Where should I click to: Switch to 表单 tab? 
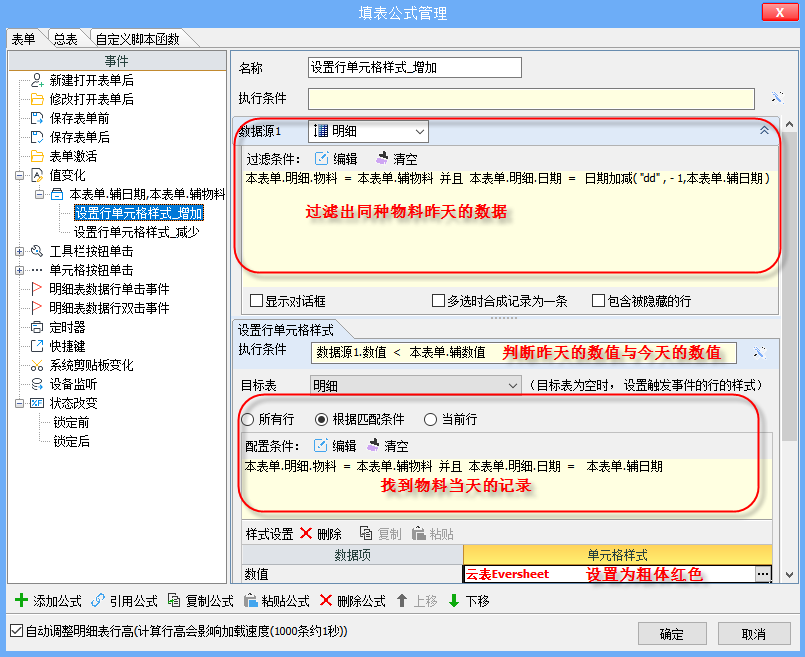tap(24, 39)
